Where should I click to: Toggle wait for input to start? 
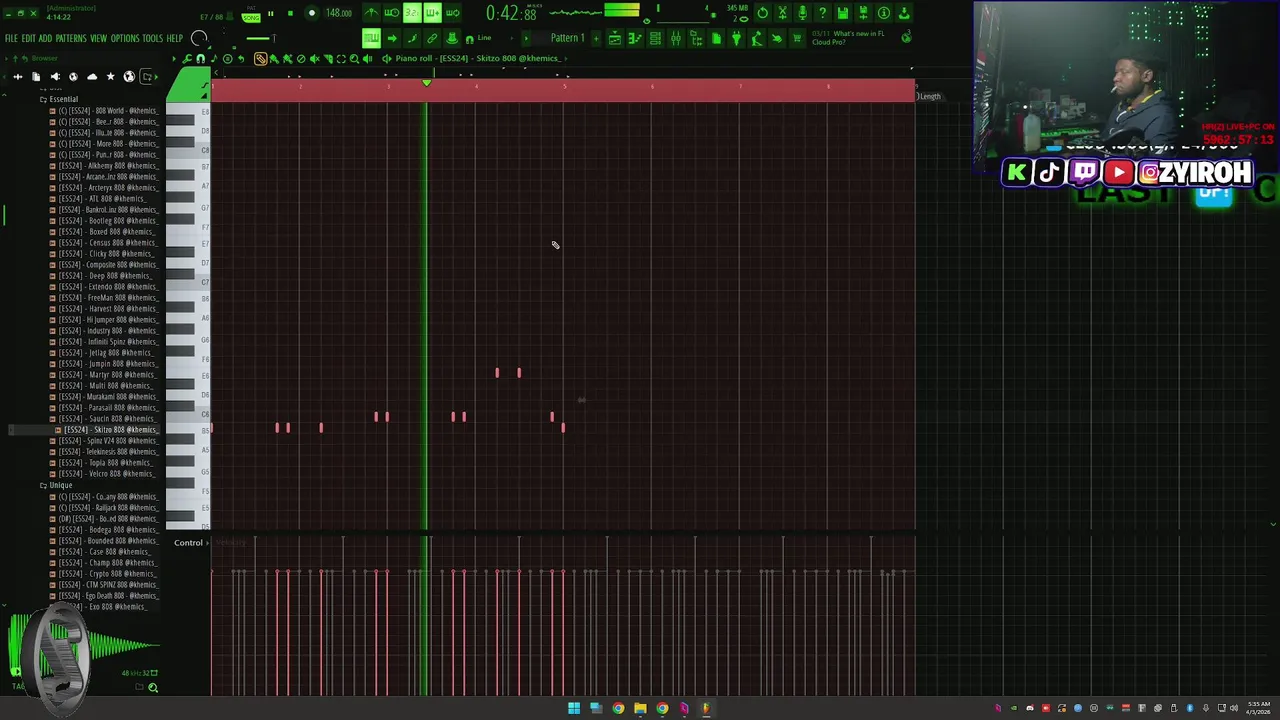pos(391,13)
